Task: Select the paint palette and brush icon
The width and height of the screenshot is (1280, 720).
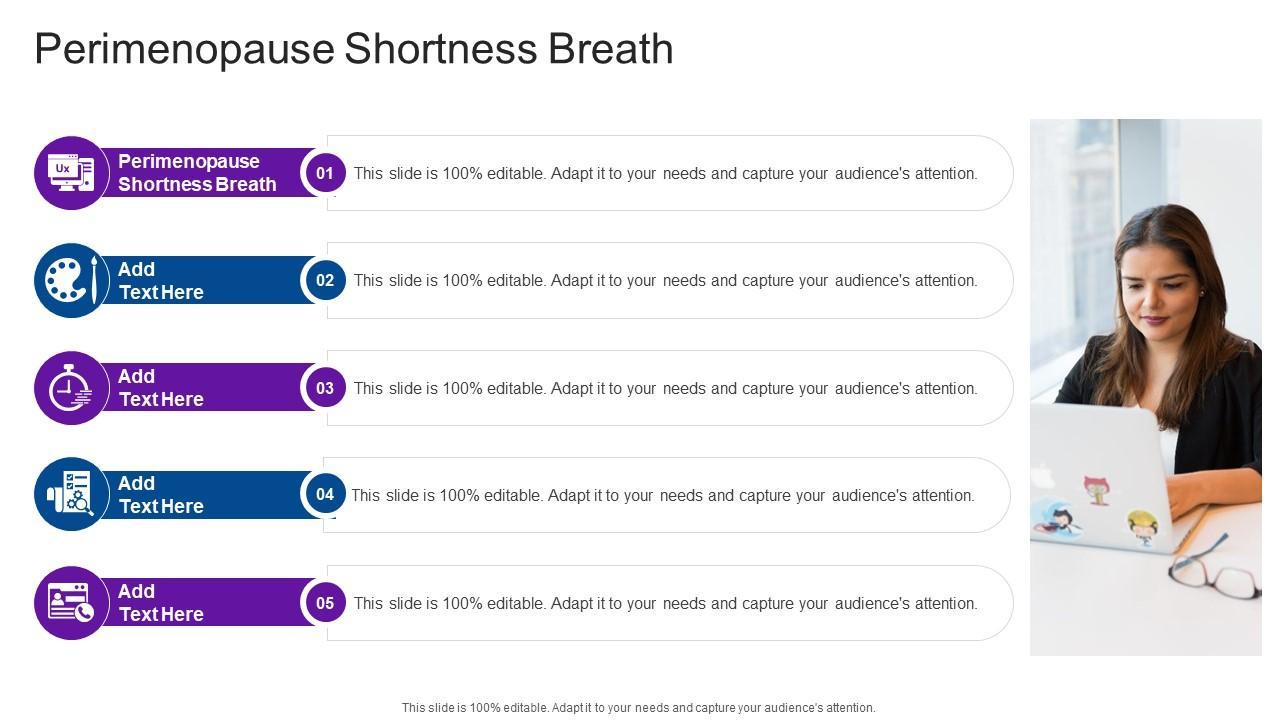Action: 71,280
